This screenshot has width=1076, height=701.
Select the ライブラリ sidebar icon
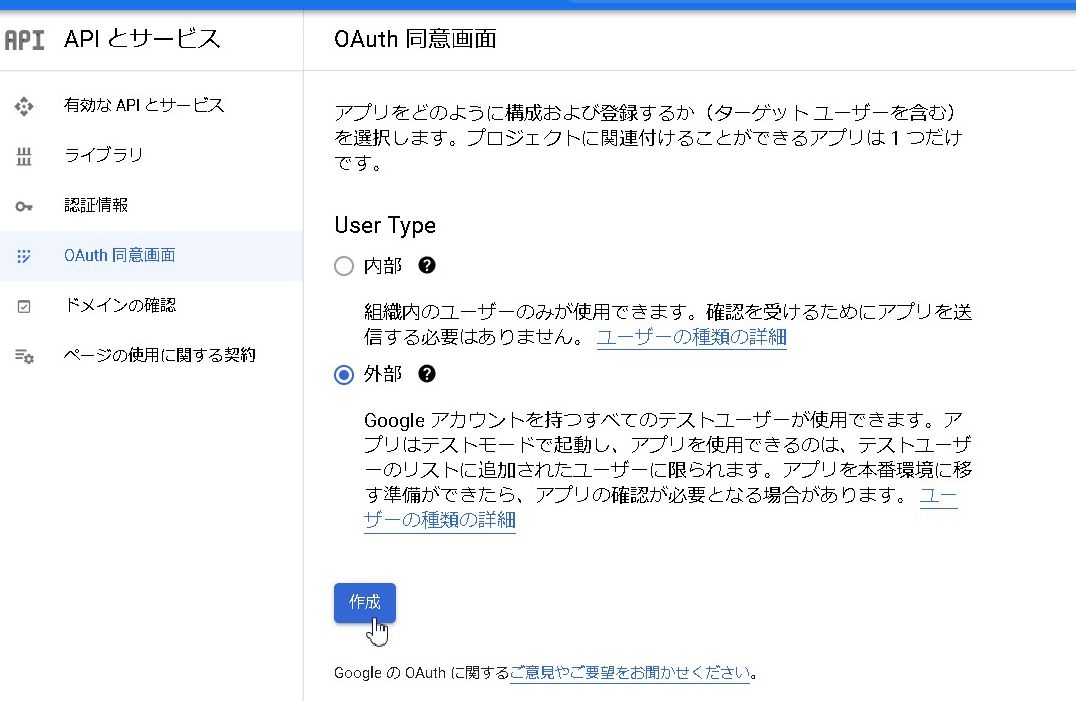coord(23,155)
